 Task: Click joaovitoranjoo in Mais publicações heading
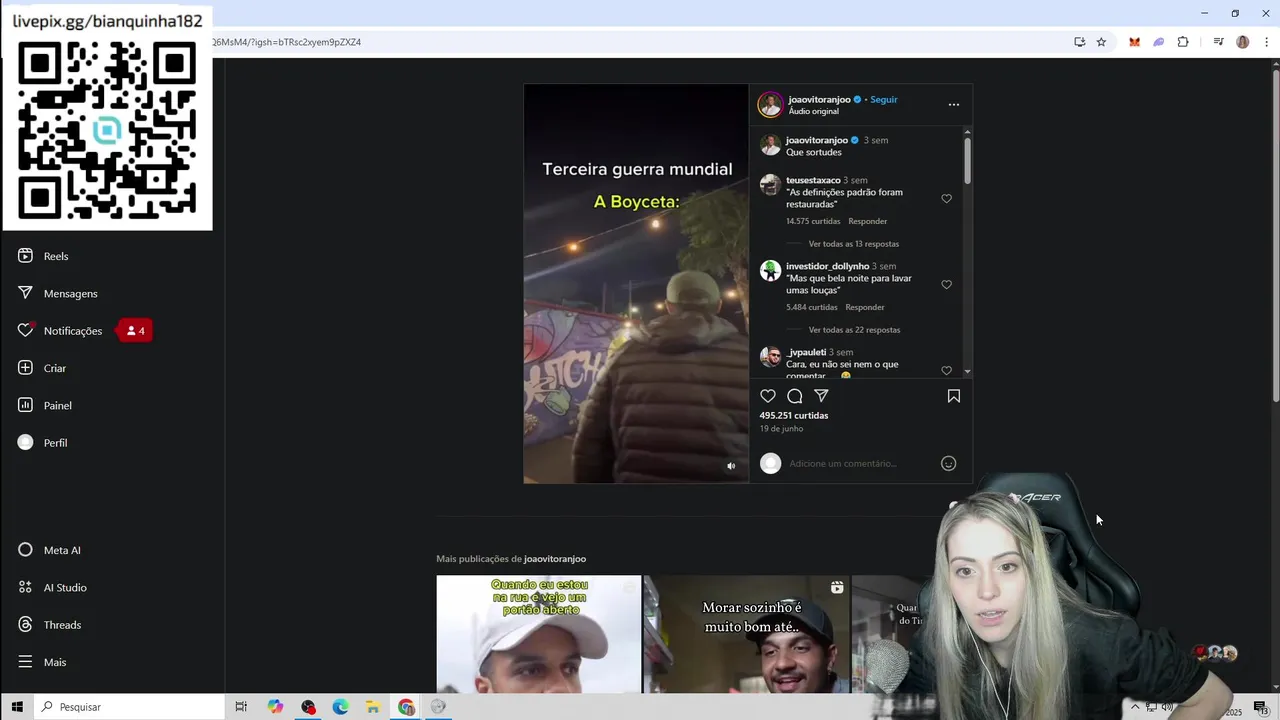click(555, 559)
